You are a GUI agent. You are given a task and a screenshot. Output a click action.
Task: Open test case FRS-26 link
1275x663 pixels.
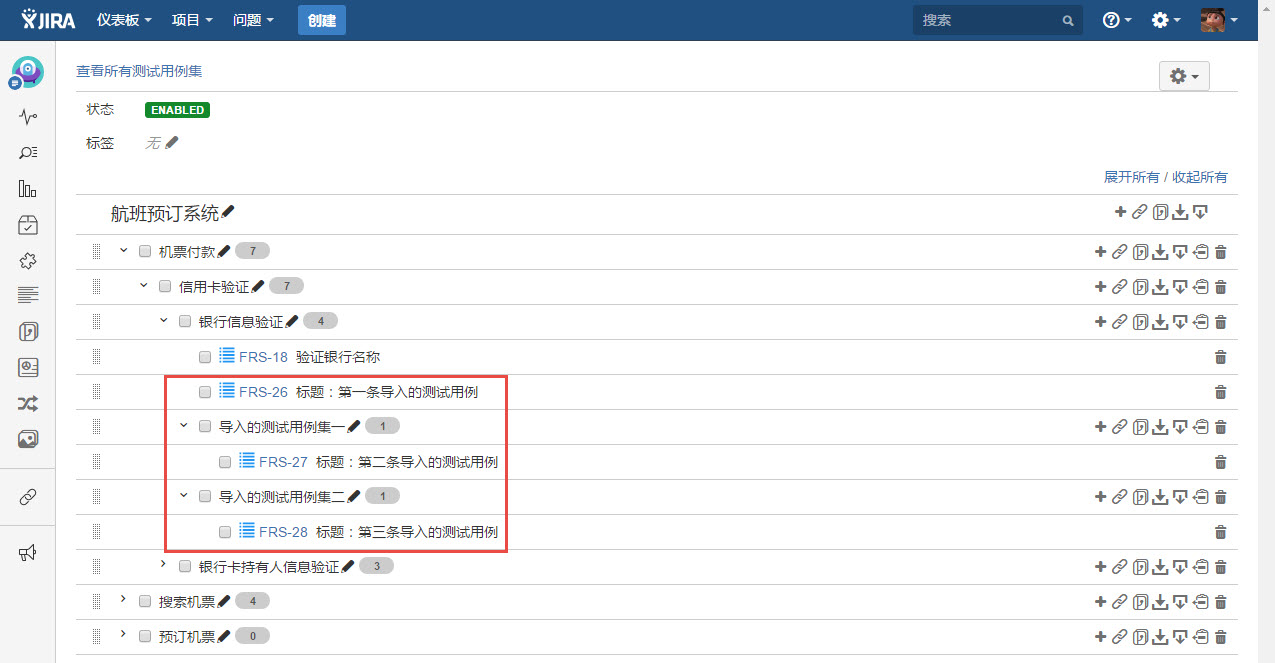click(263, 392)
